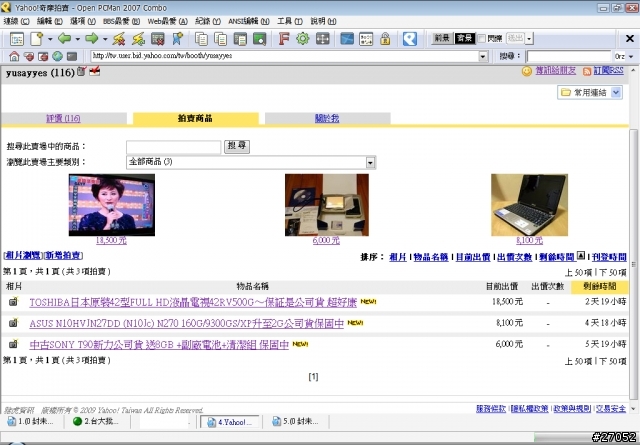Click the green picture toolbar icon
Screen dimensions: 640x445
click(260, 39)
